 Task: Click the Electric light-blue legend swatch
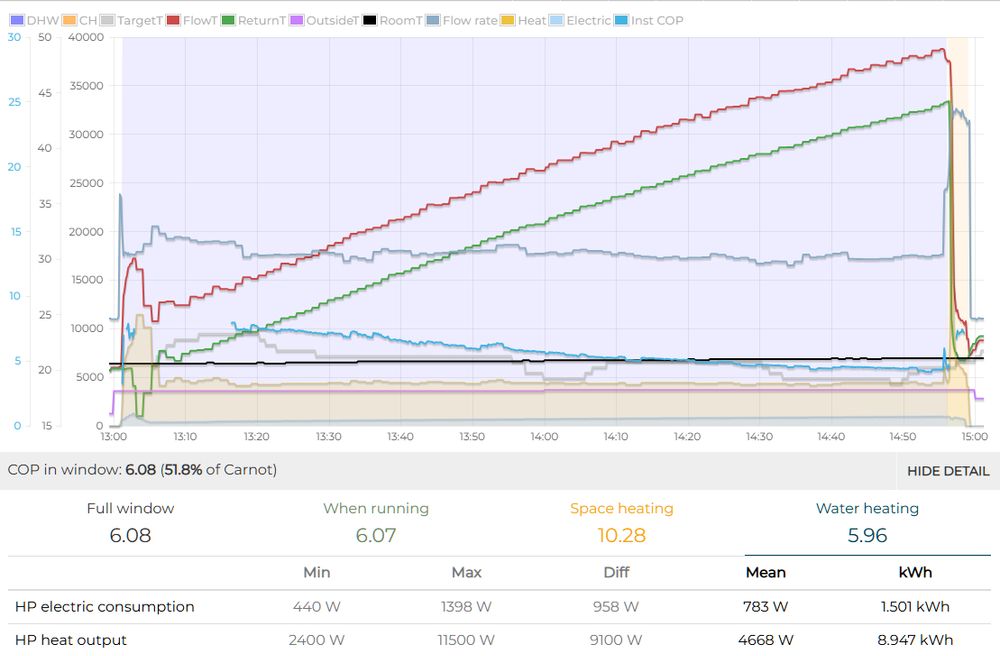point(557,20)
